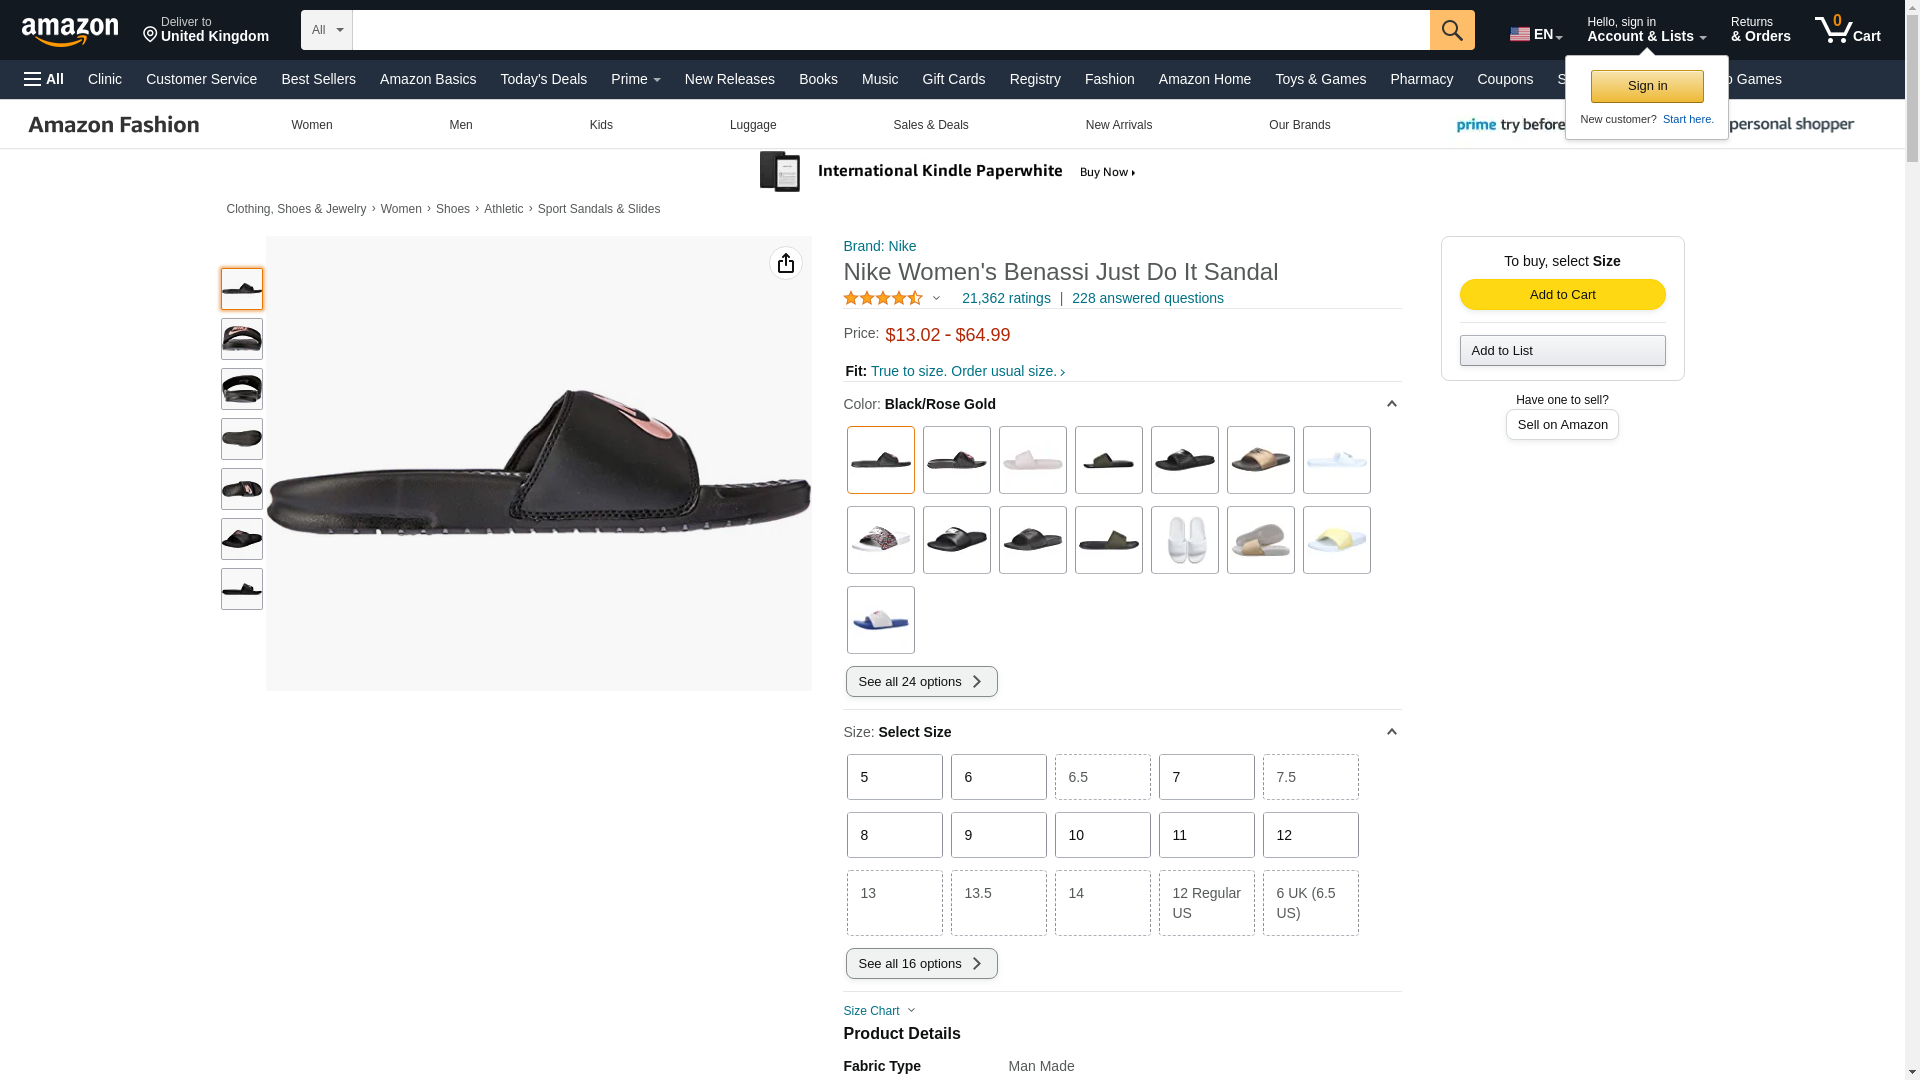Click the share icon on product image
Screen dimensions: 1920x1080
[x=785, y=263]
